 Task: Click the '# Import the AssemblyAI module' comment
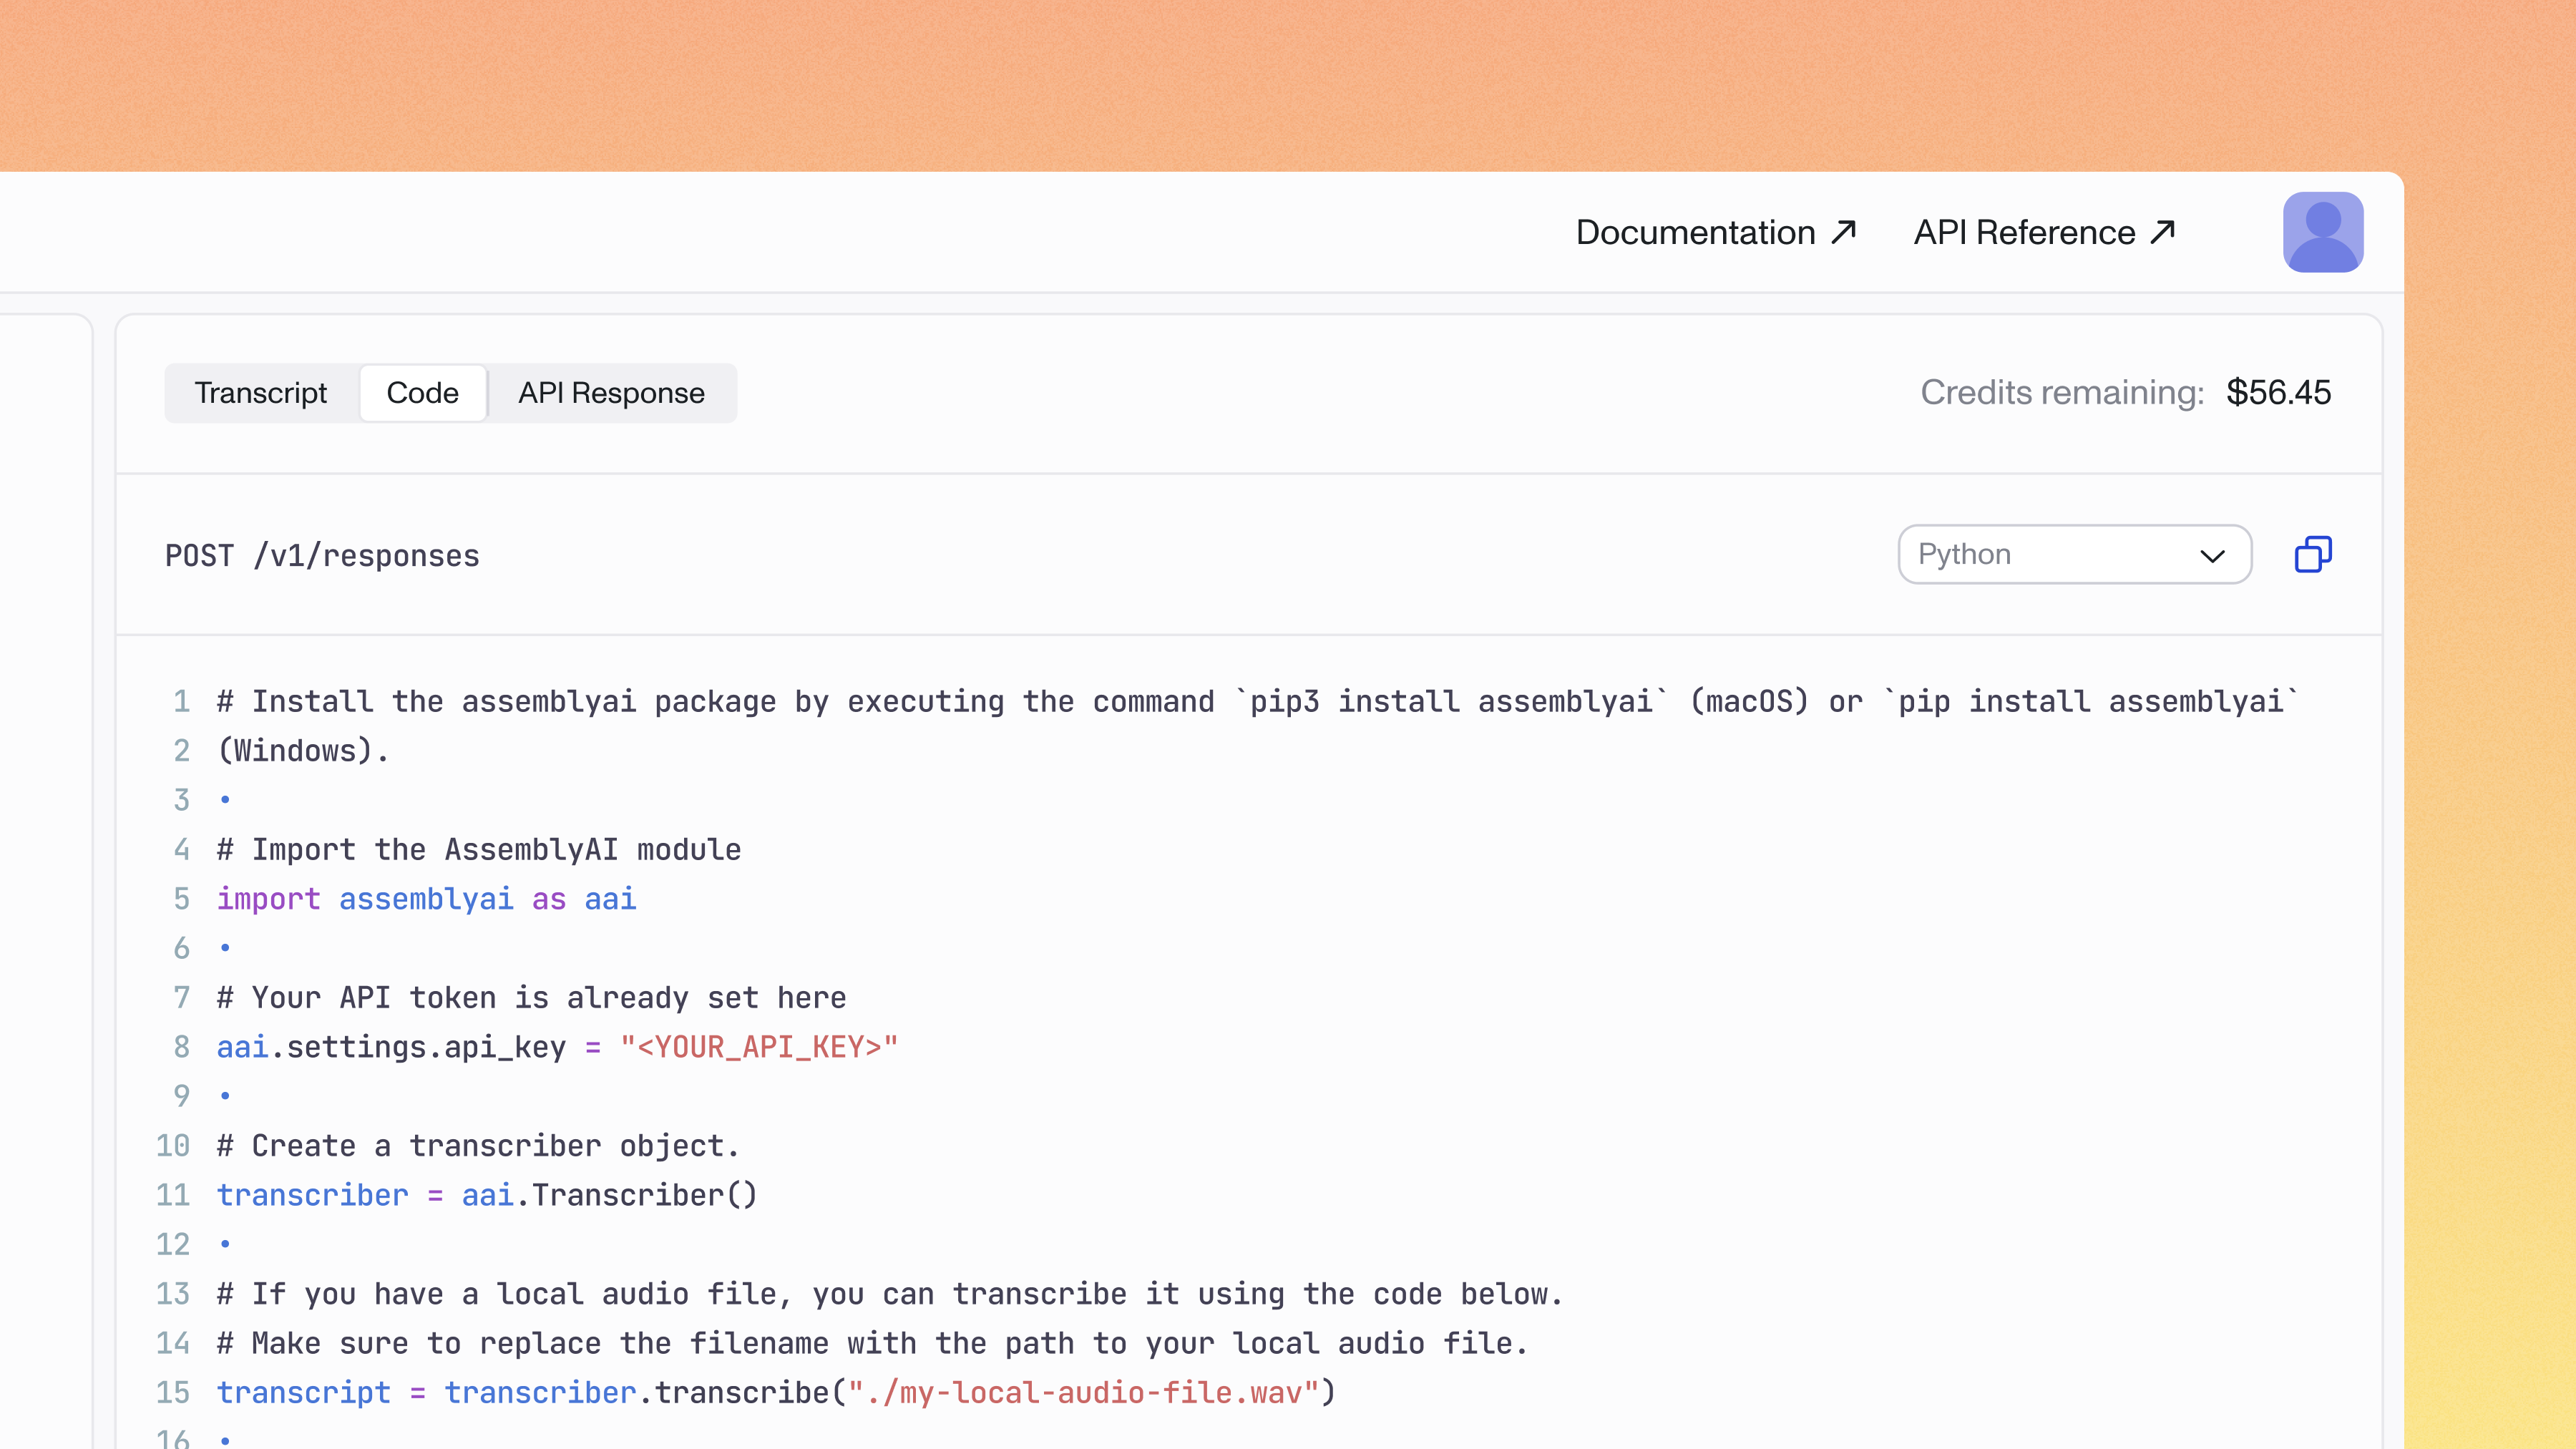point(479,849)
